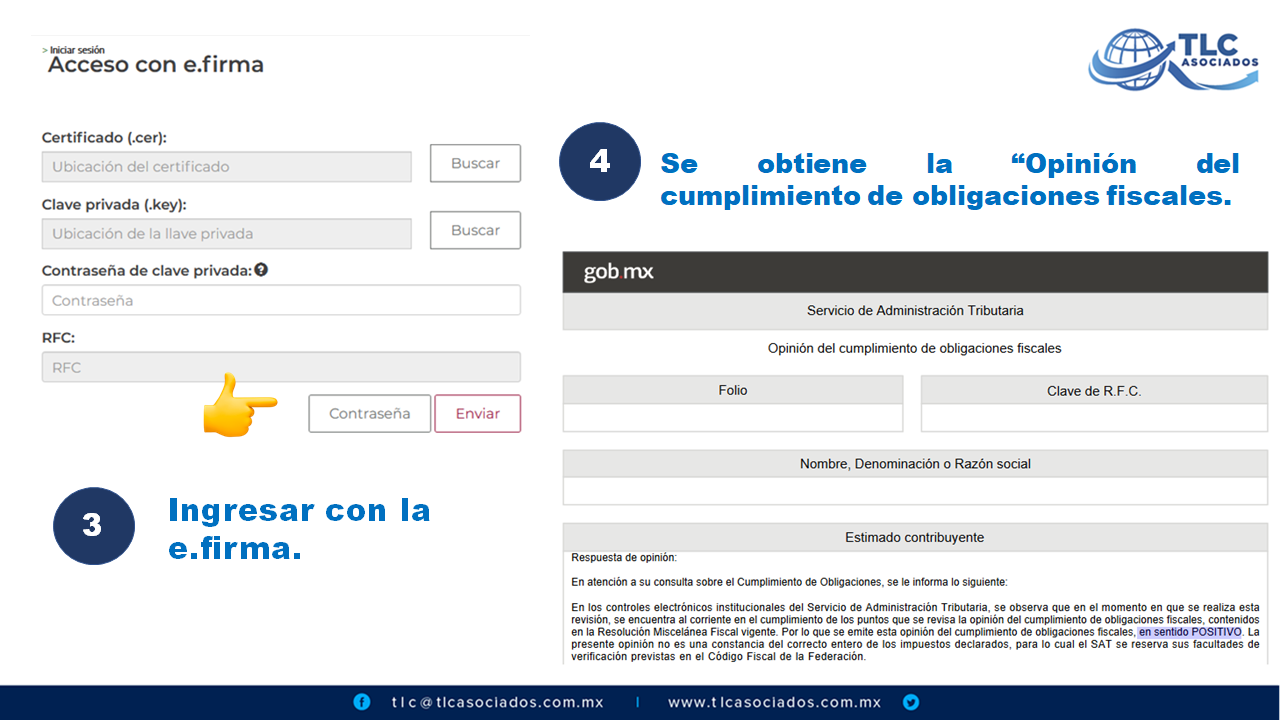Click the Folio value cell

[733, 418]
